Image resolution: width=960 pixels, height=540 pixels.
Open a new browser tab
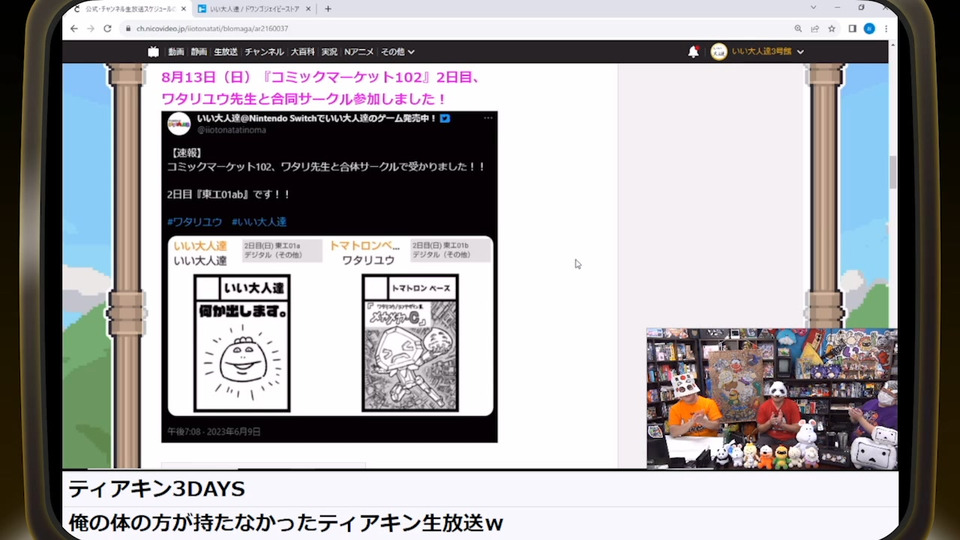(x=328, y=9)
